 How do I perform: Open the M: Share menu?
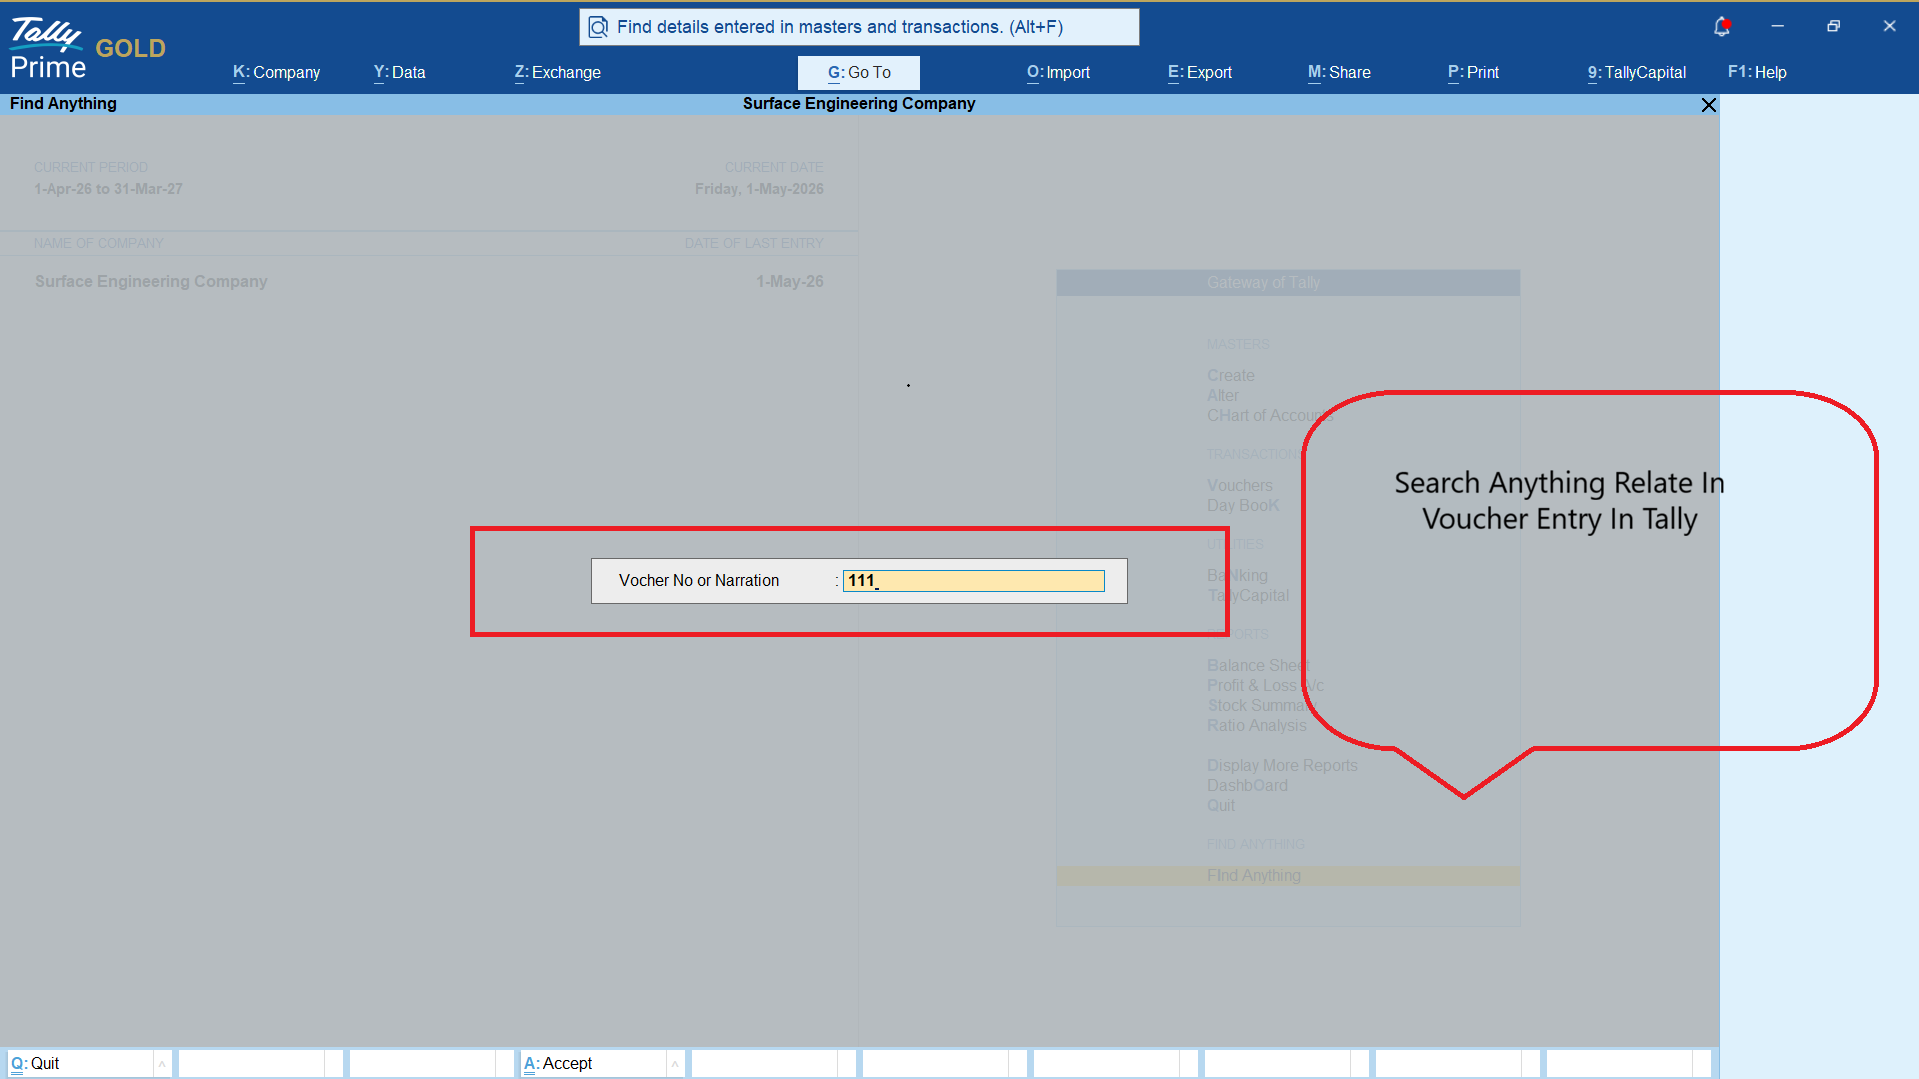[1339, 72]
